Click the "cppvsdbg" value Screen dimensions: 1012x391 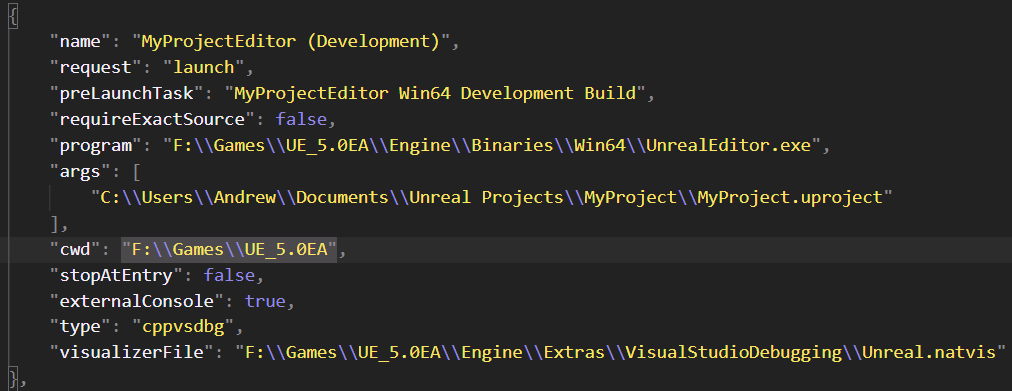point(183,327)
